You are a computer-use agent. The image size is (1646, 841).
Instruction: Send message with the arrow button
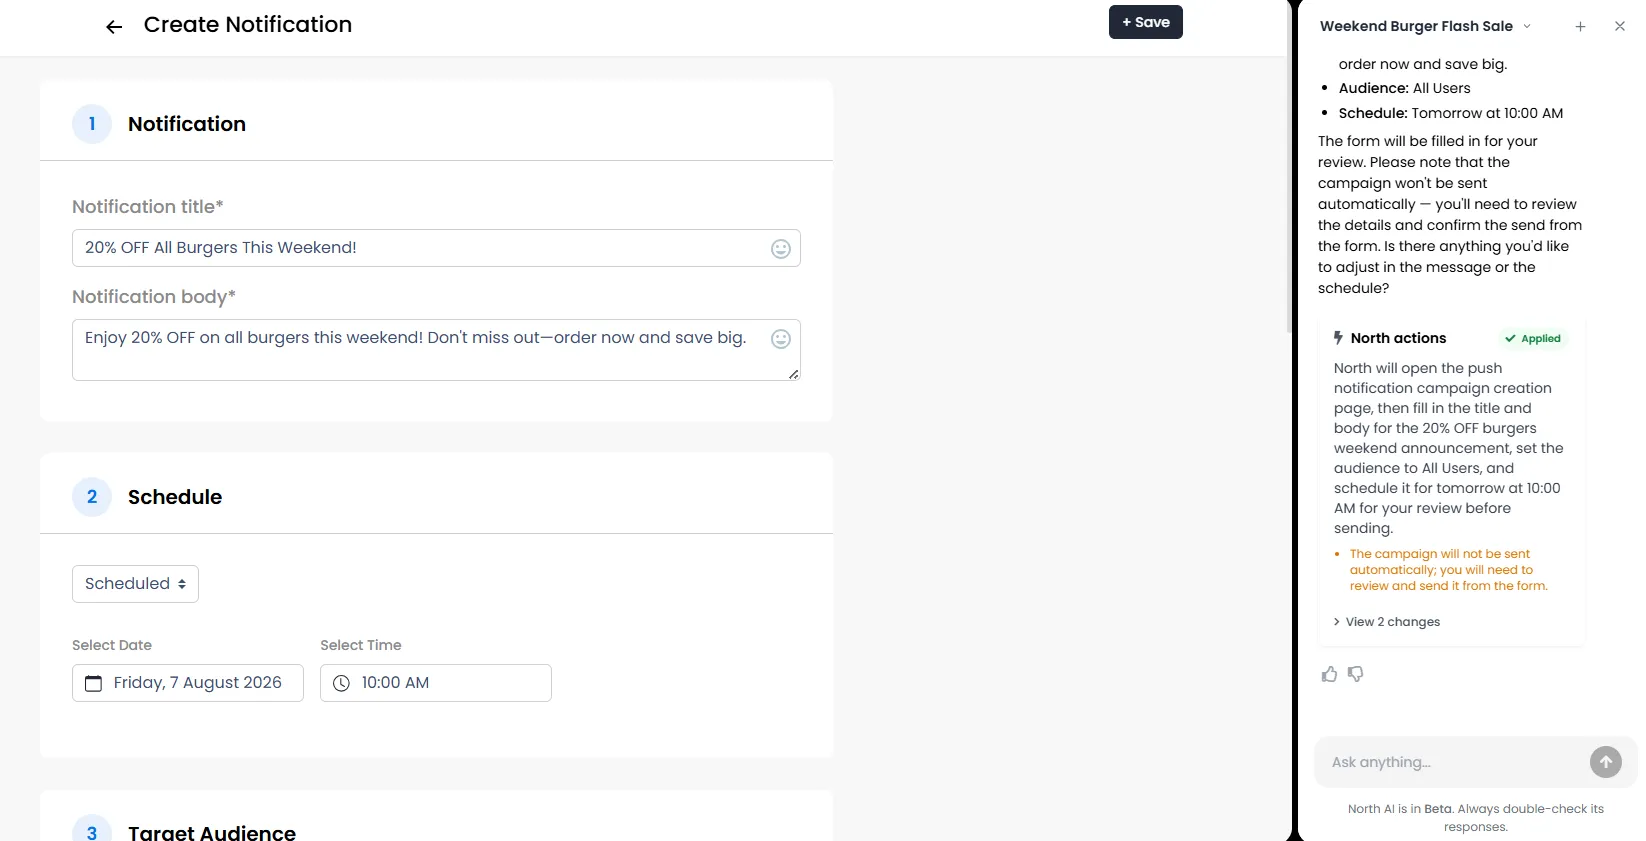click(x=1606, y=762)
